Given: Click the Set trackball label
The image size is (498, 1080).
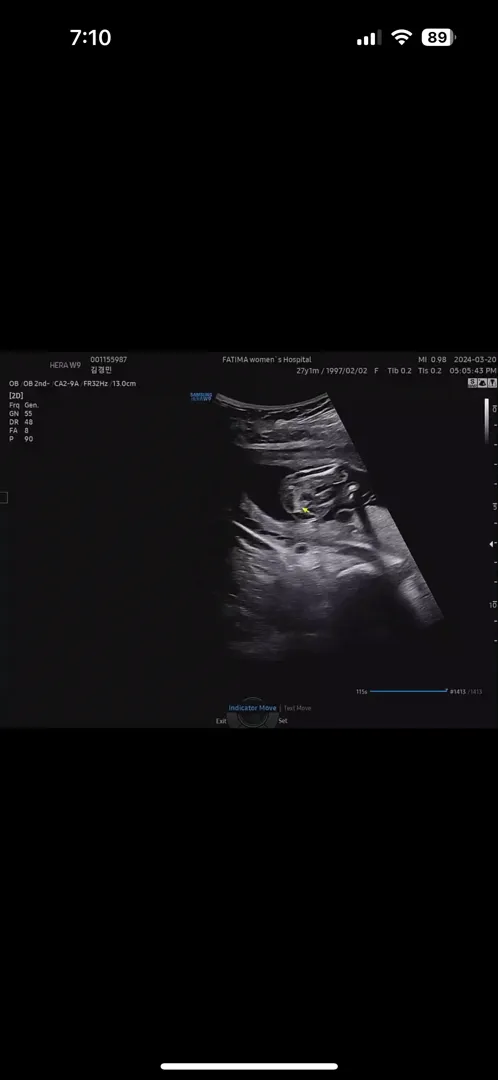Looking at the screenshot, I should pyautogui.click(x=283, y=721).
